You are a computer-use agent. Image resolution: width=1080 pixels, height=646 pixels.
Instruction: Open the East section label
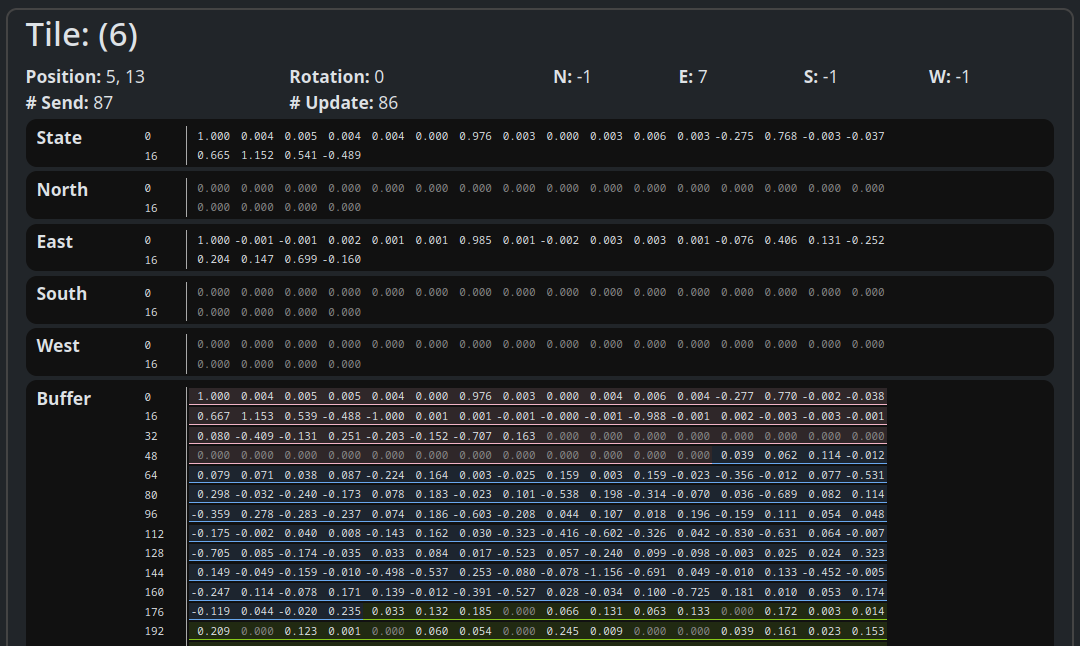coord(55,242)
